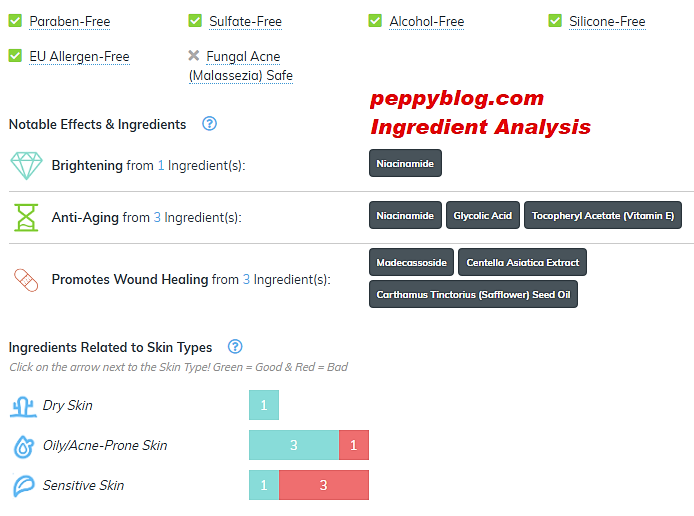
Task: Click the bandage Wound Healing icon
Action: tap(26, 280)
